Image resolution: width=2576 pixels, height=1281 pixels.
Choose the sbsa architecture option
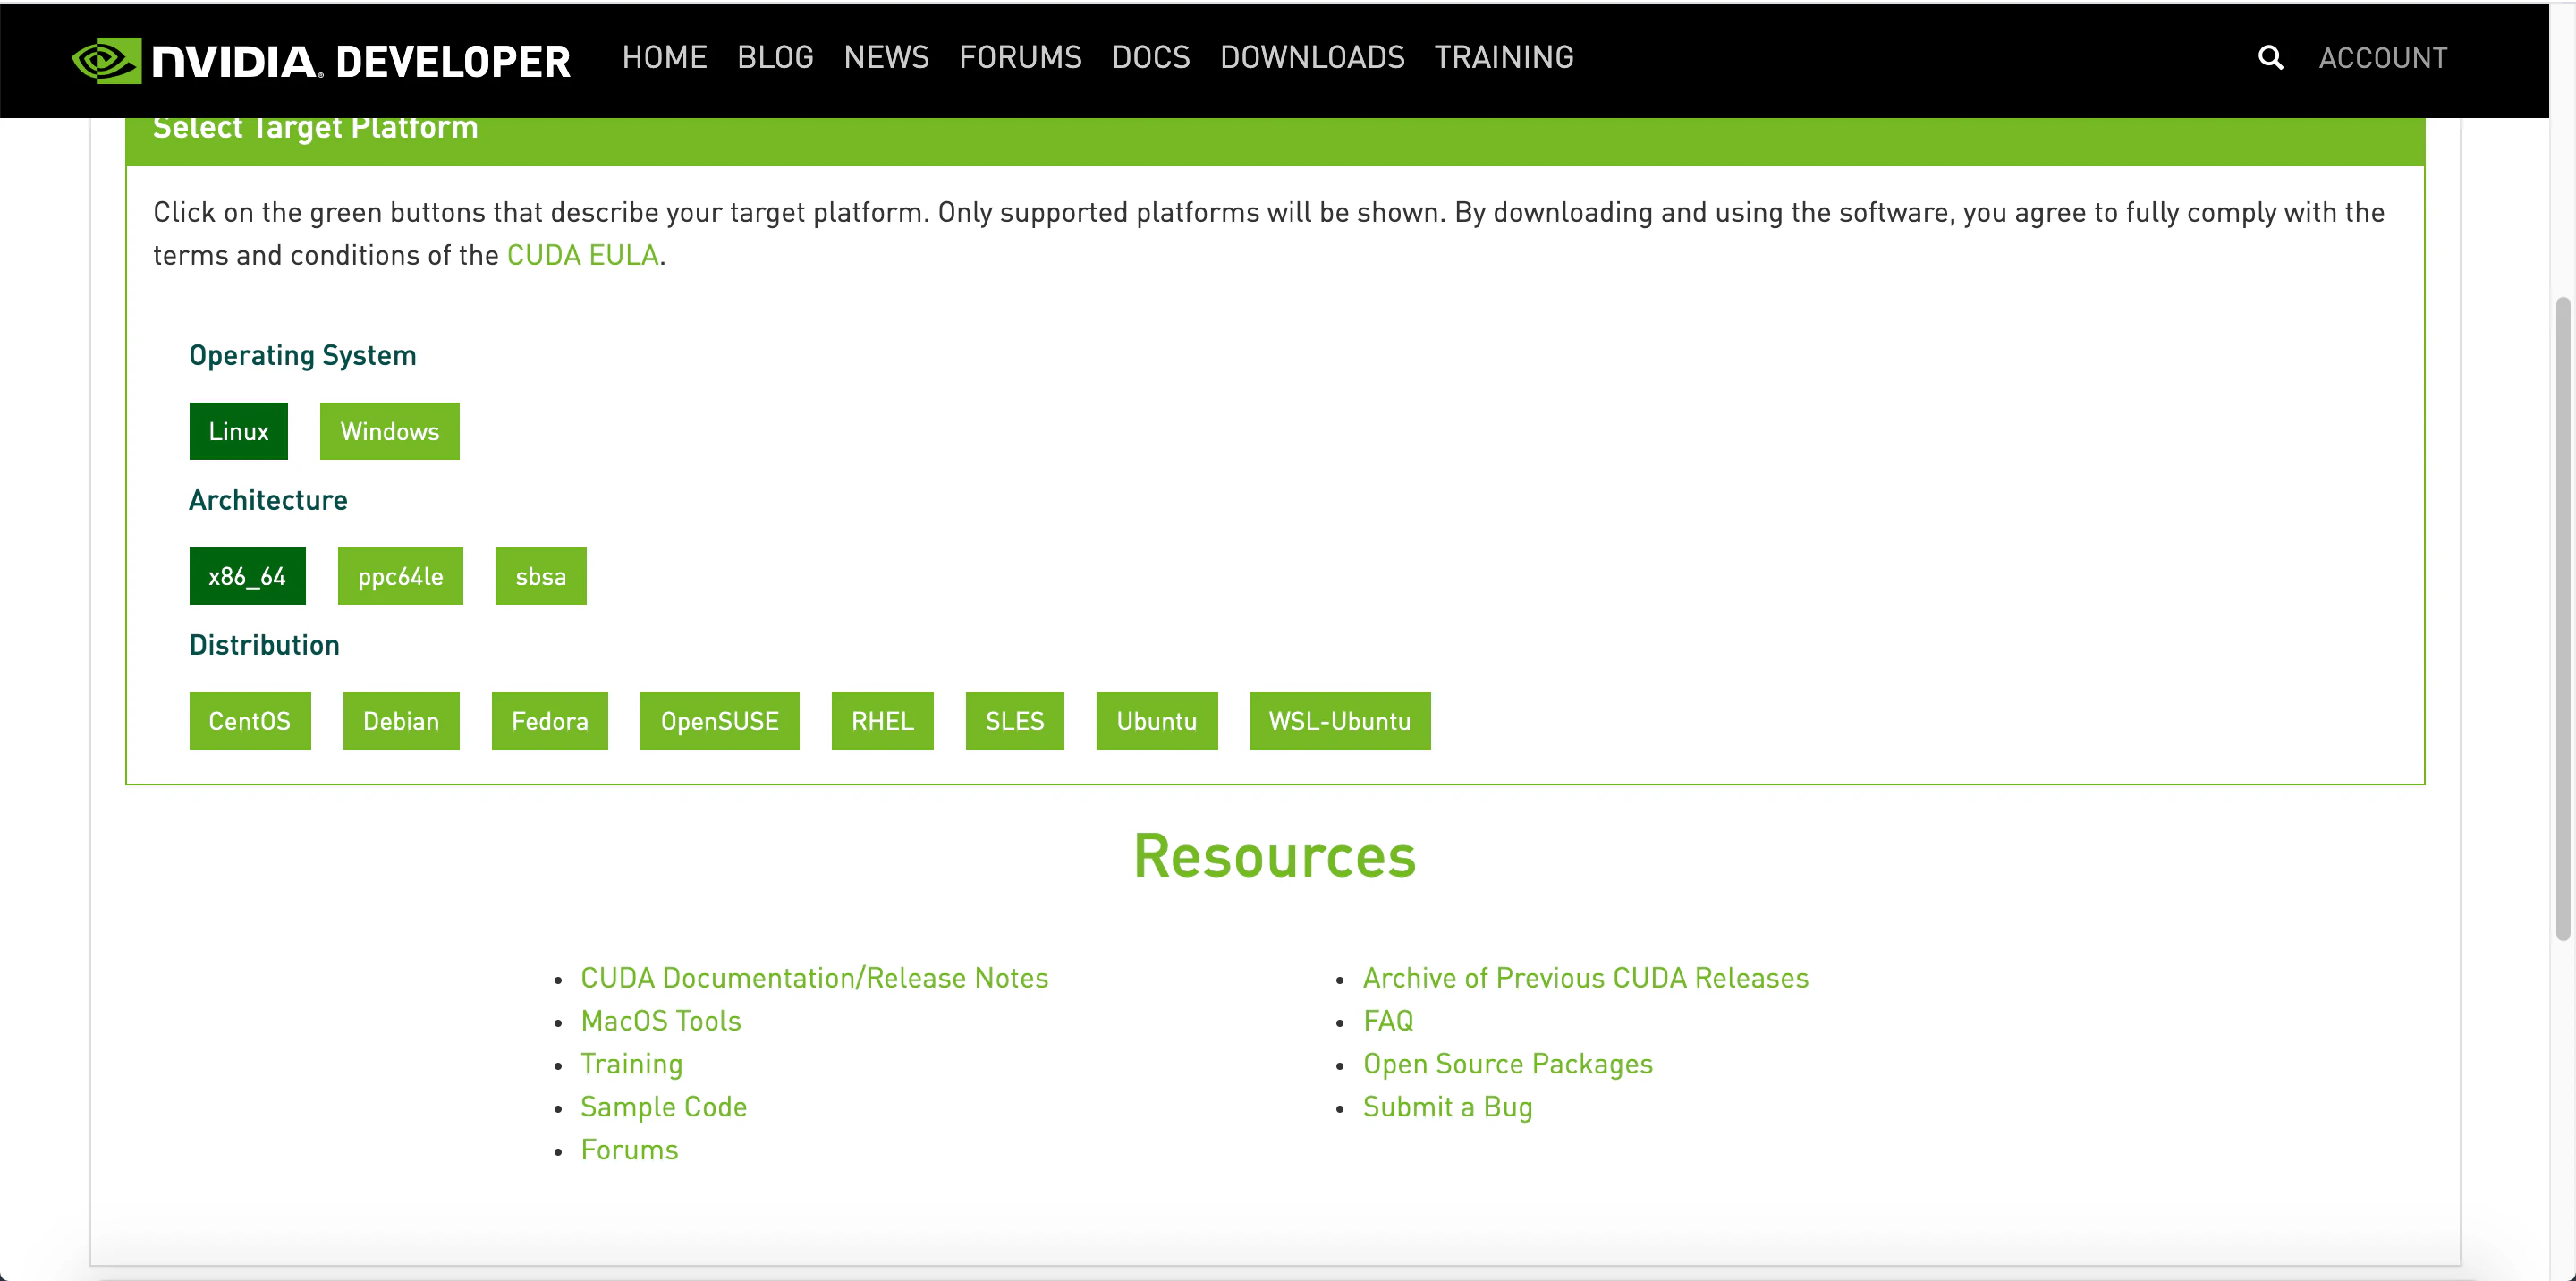[x=540, y=576]
